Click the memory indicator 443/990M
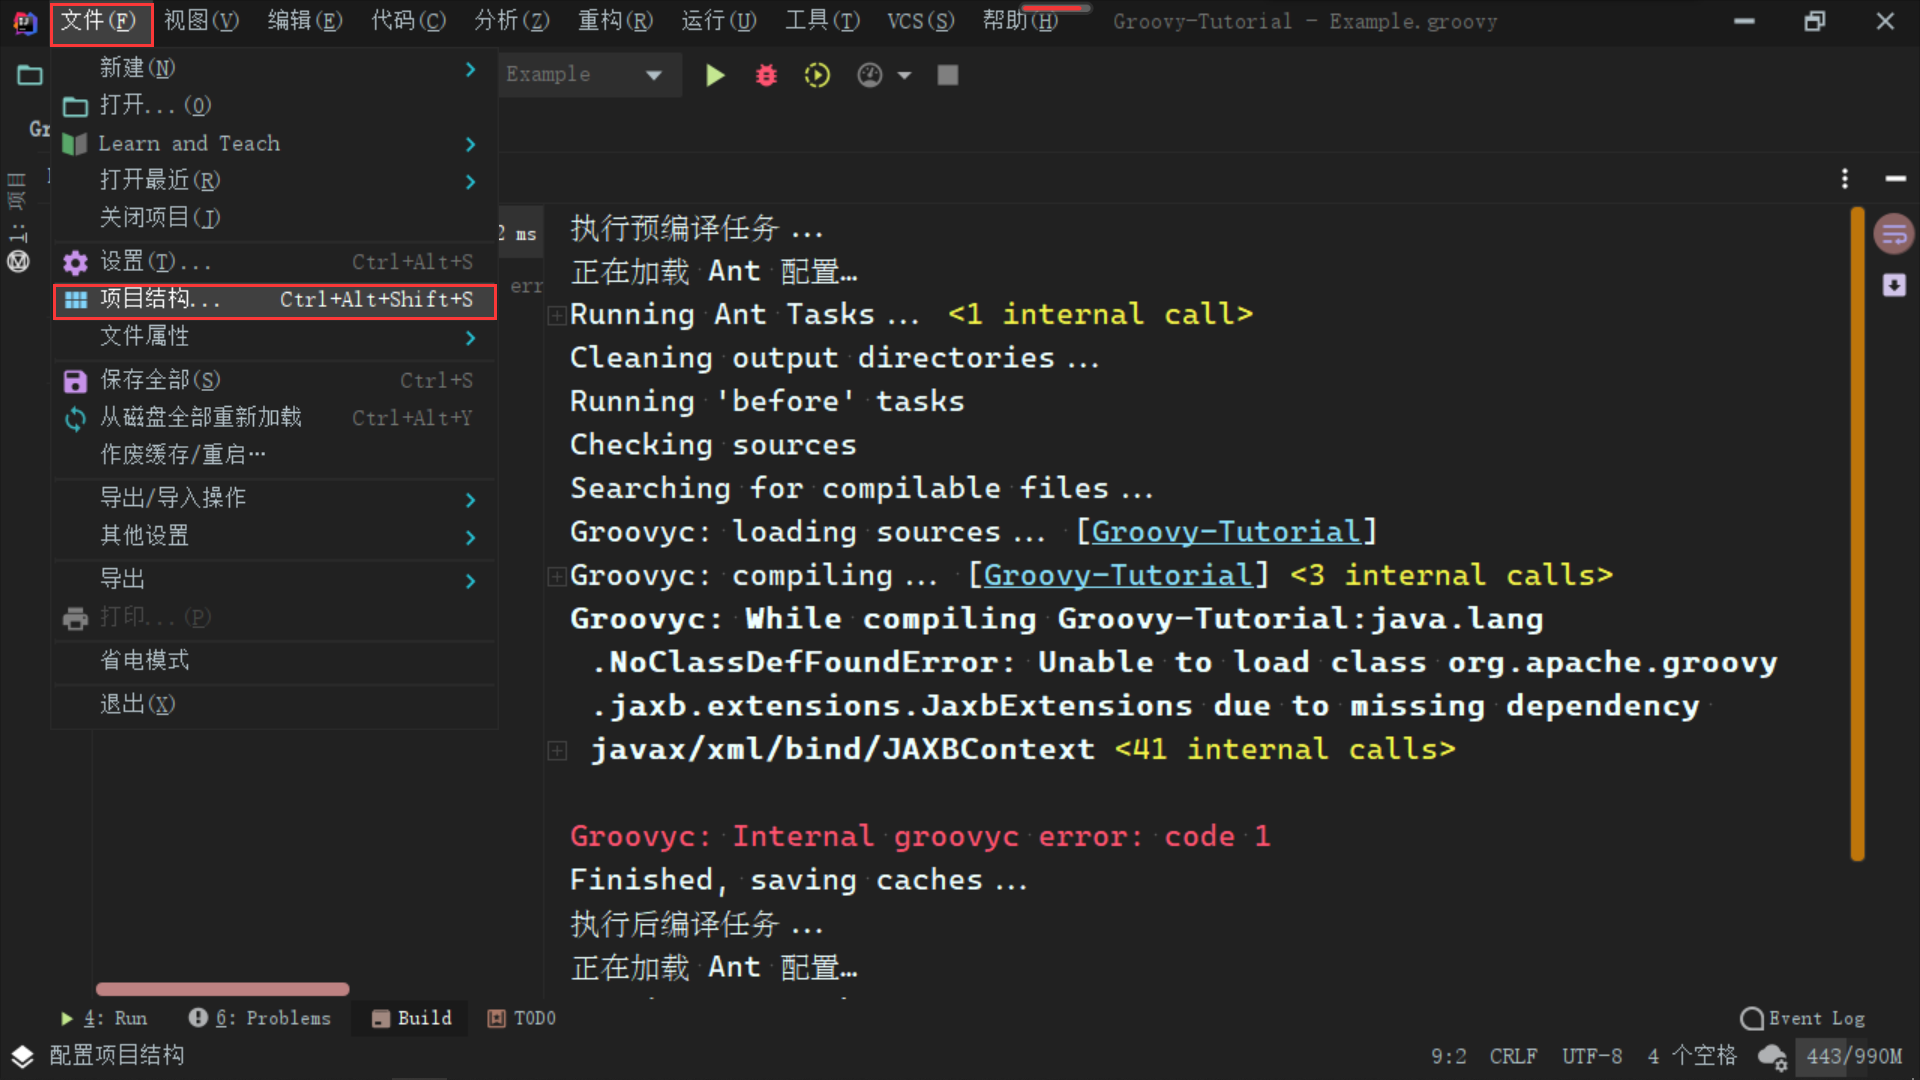This screenshot has width=1920, height=1080. pyautogui.click(x=1853, y=1056)
